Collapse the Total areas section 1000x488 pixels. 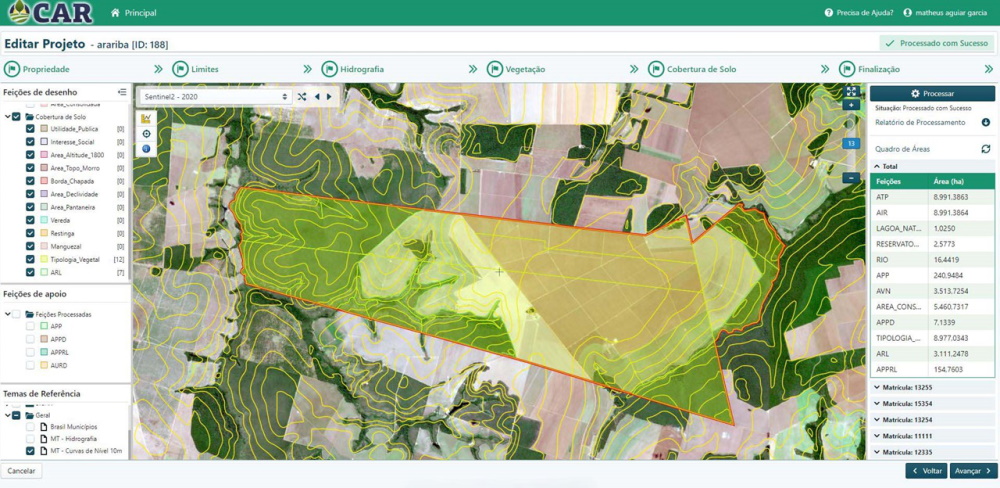click(x=932, y=166)
